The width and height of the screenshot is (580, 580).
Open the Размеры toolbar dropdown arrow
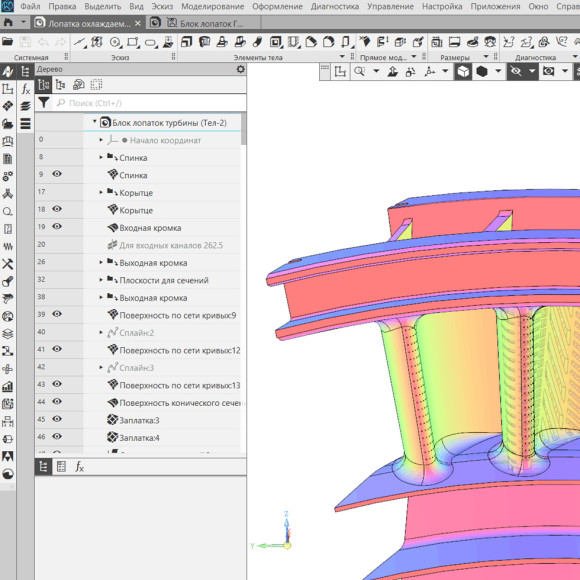486,57
